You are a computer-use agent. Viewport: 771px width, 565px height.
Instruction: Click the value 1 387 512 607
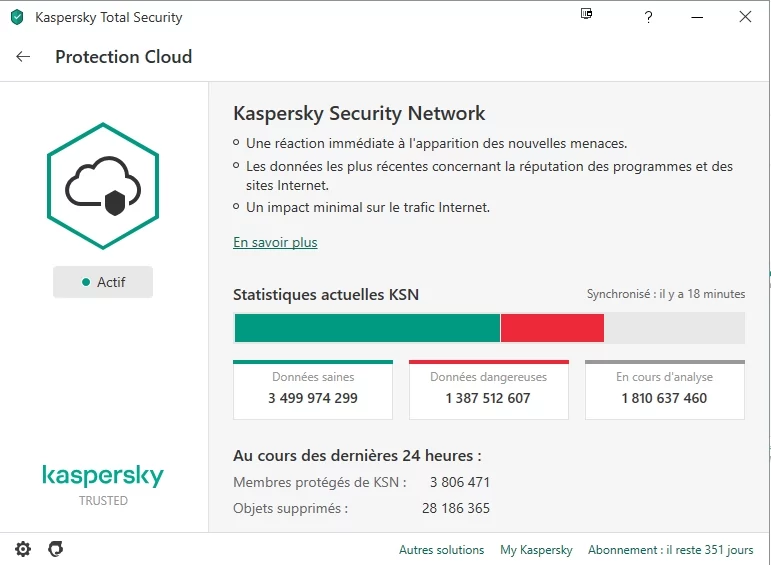488,398
